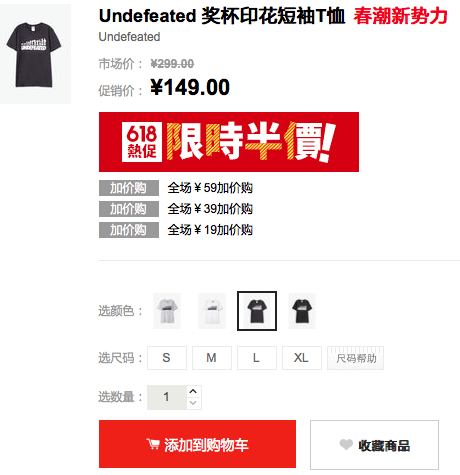Click the 收藏商品 favorite button

coord(374,445)
